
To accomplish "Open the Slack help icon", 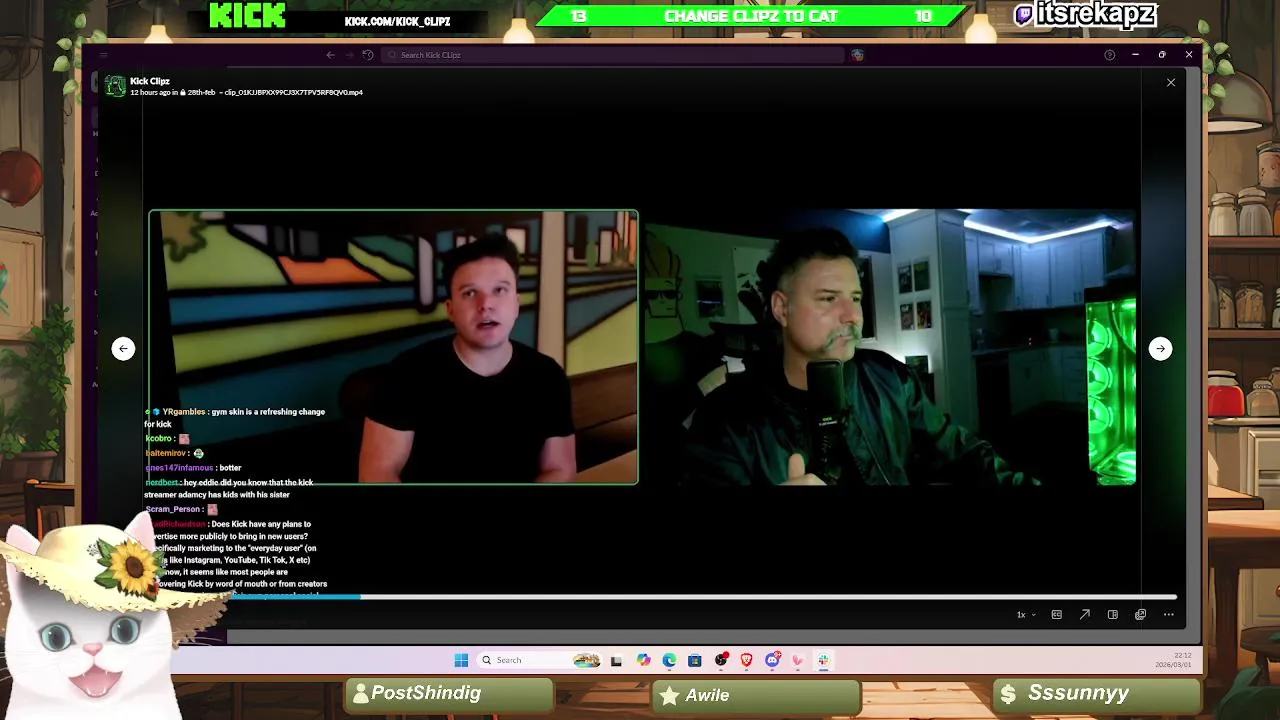I will 1109,55.
